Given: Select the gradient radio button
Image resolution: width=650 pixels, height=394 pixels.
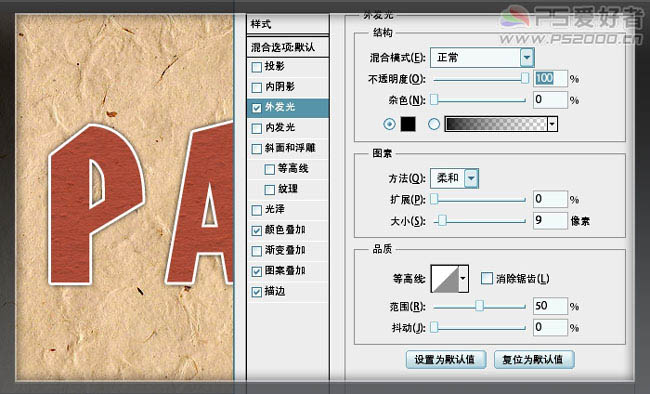Looking at the screenshot, I should 434,124.
